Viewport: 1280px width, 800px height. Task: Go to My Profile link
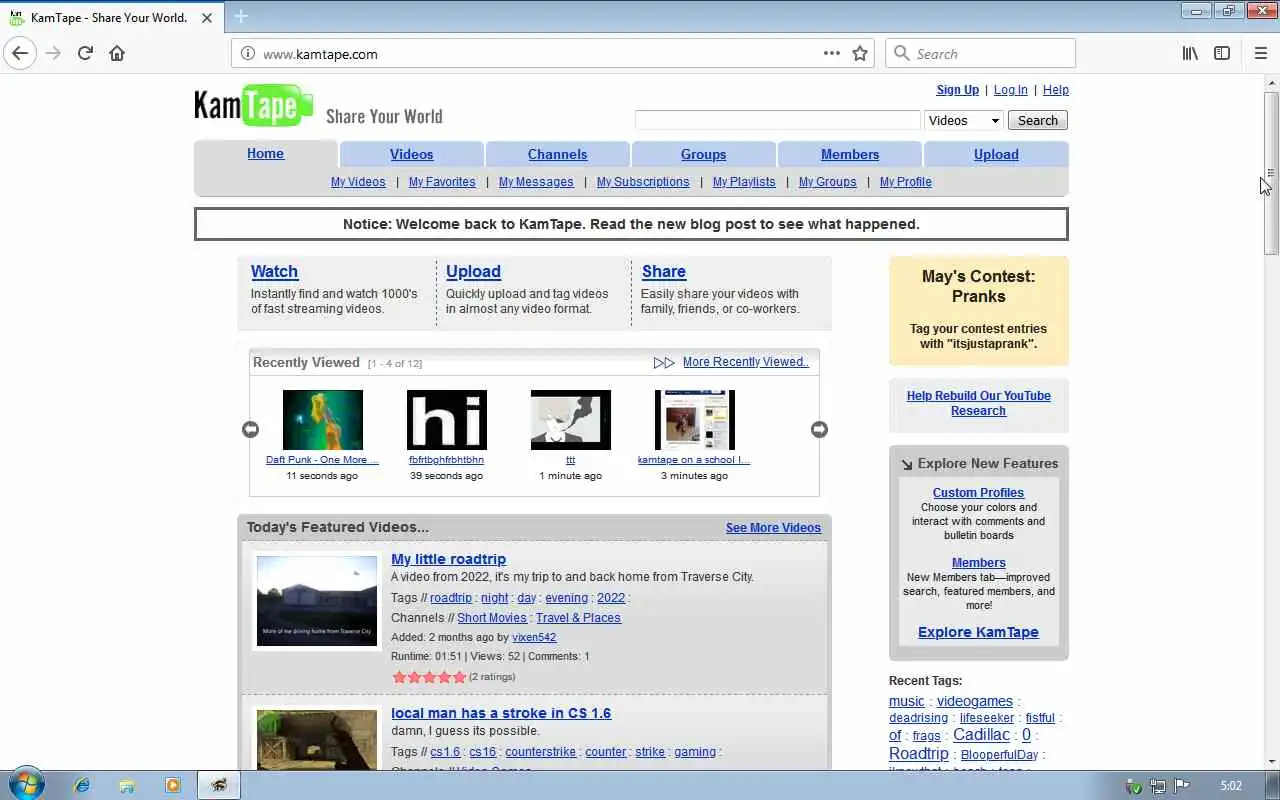click(906, 182)
